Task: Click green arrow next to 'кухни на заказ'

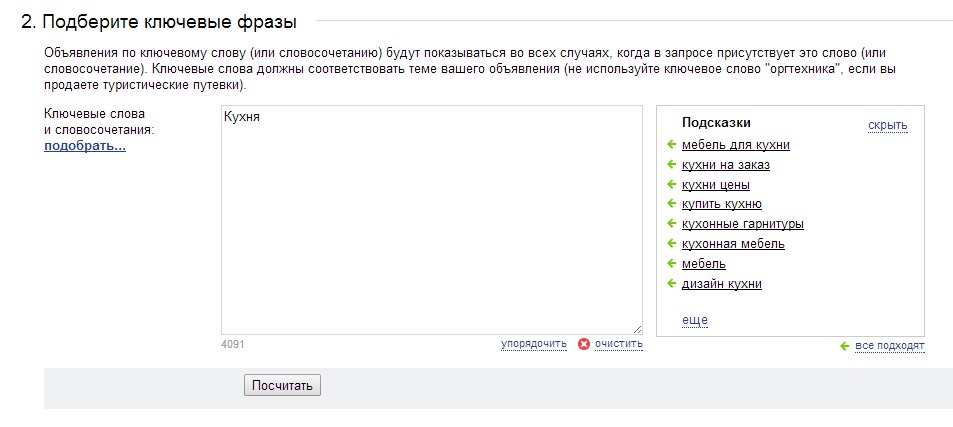Action: pos(672,165)
